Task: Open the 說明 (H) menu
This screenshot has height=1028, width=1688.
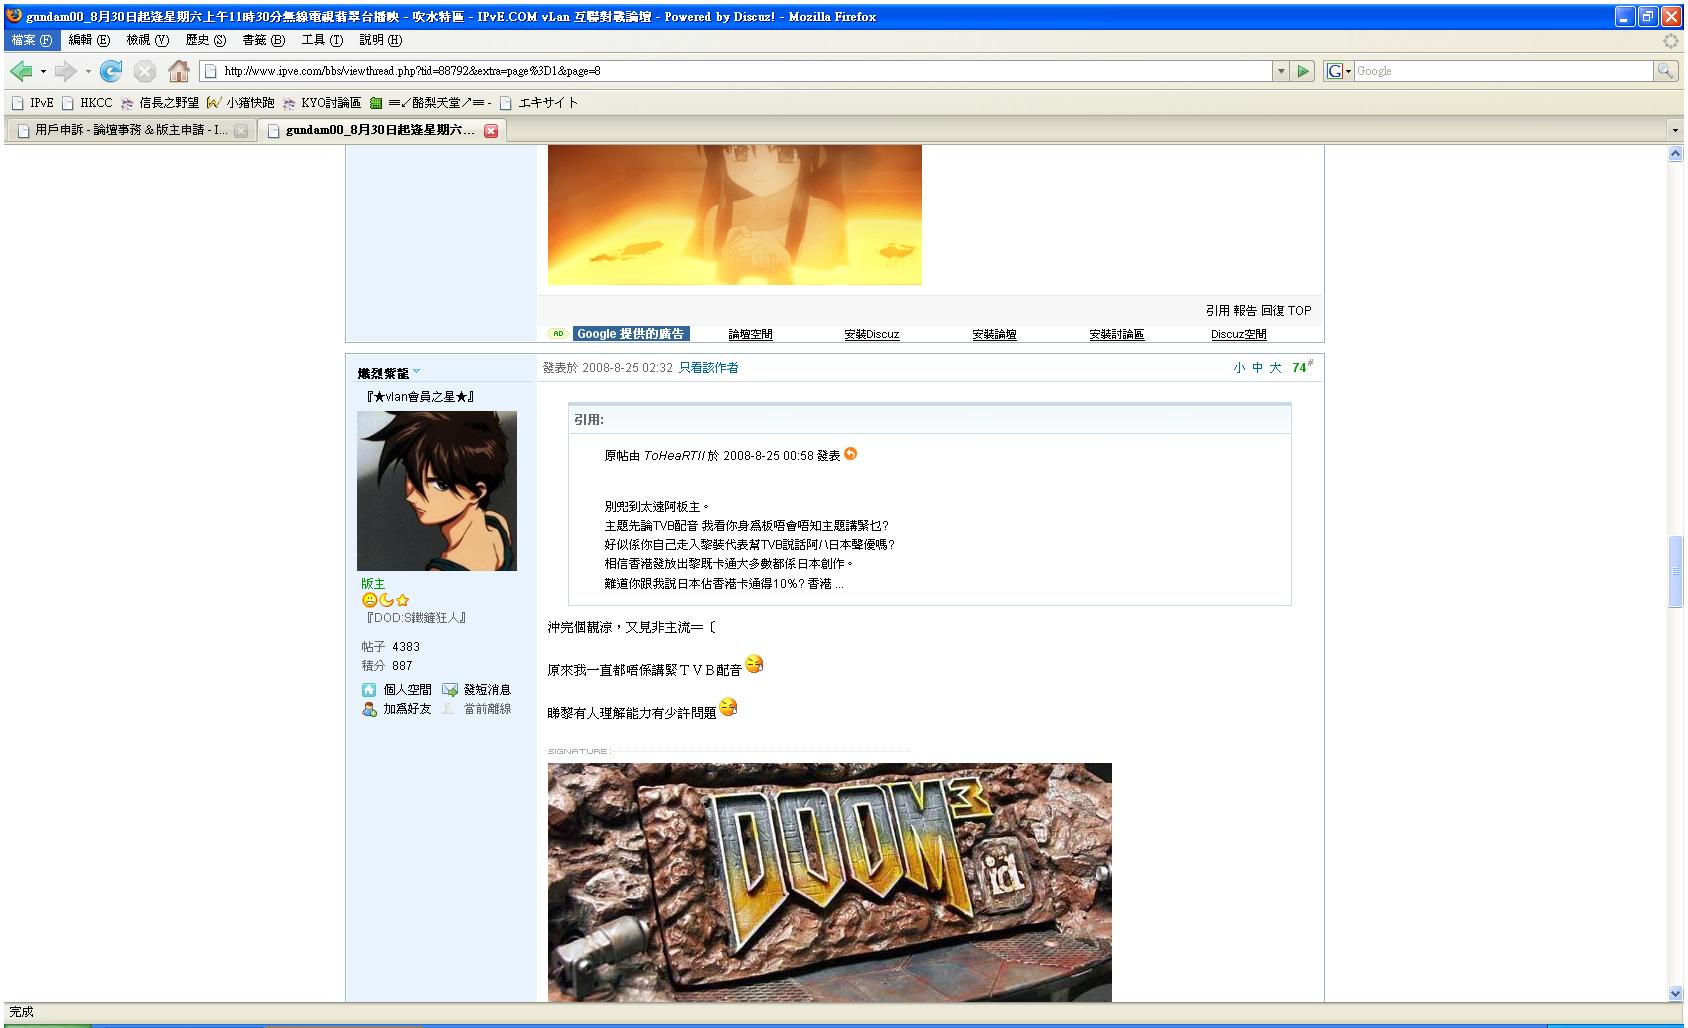Action: (381, 40)
